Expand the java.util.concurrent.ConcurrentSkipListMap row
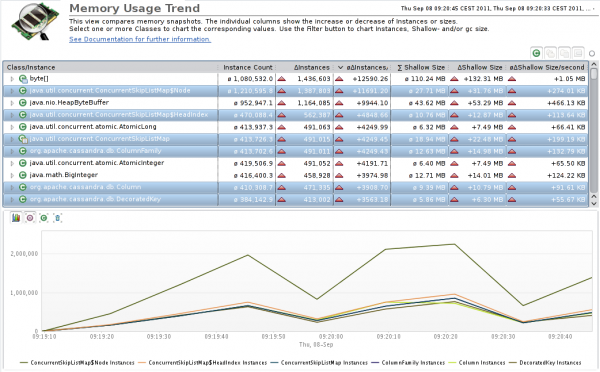Image resolution: width=600 pixels, height=372 pixels. point(12,139)
